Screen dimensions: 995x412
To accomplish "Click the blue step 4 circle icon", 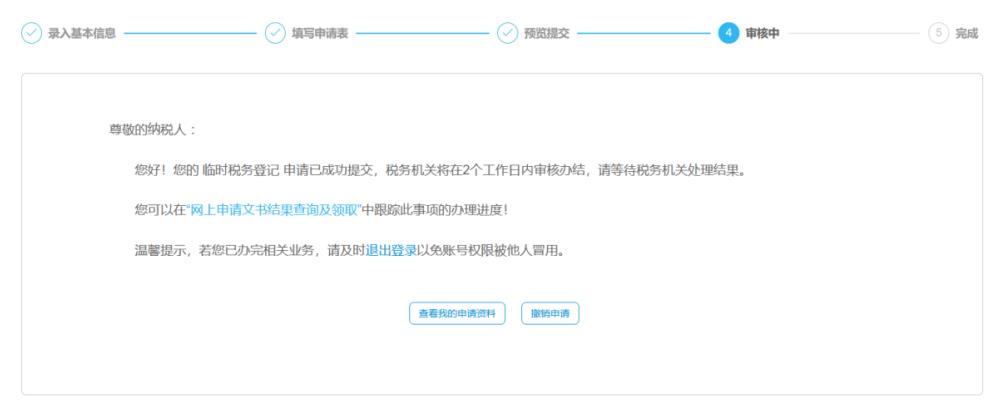I will click(x=729, y=33).
